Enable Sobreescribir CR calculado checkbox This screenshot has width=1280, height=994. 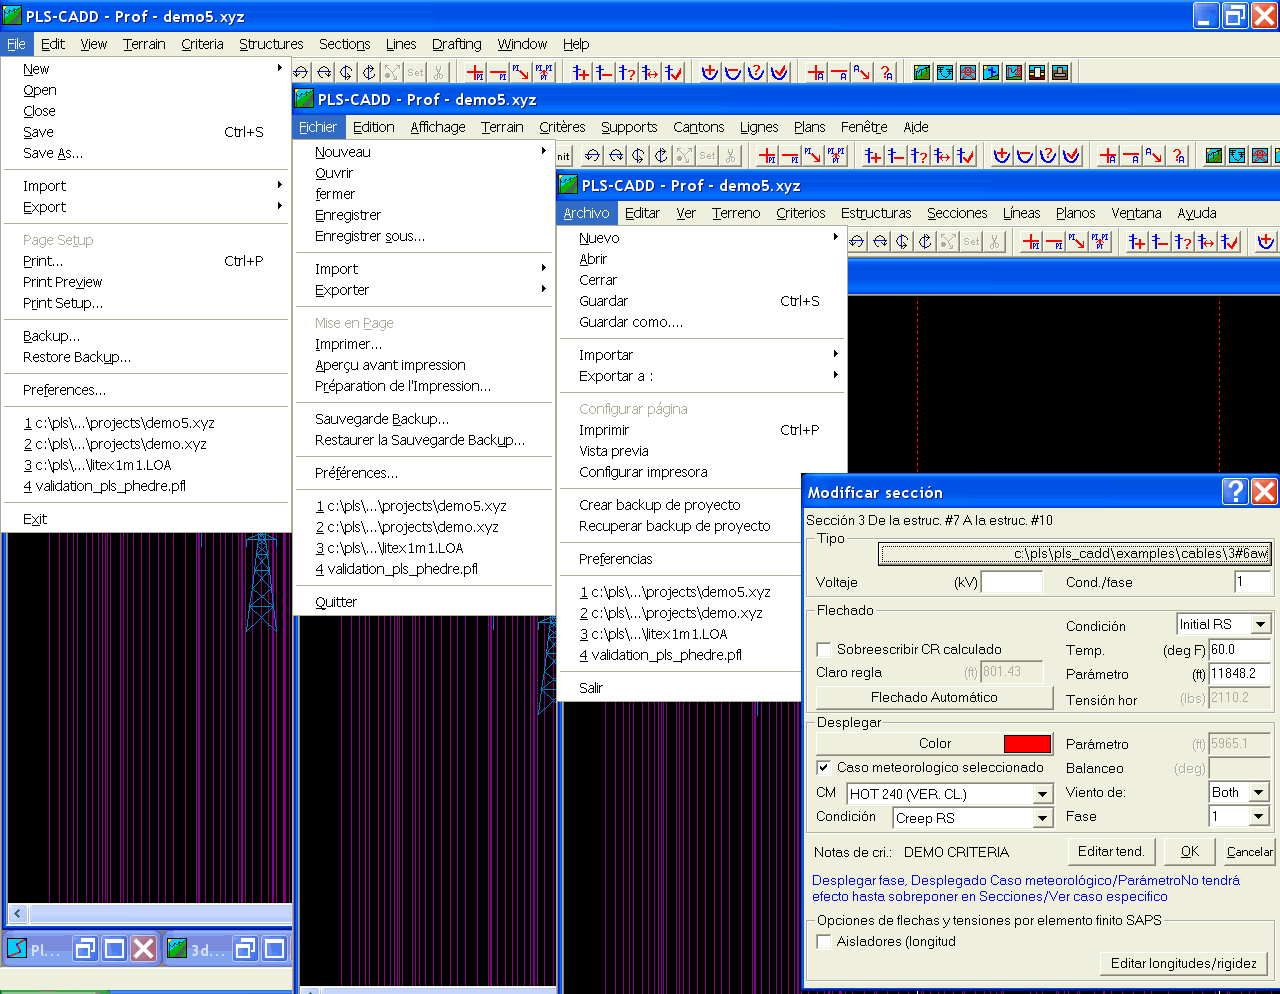coord(824,649)
